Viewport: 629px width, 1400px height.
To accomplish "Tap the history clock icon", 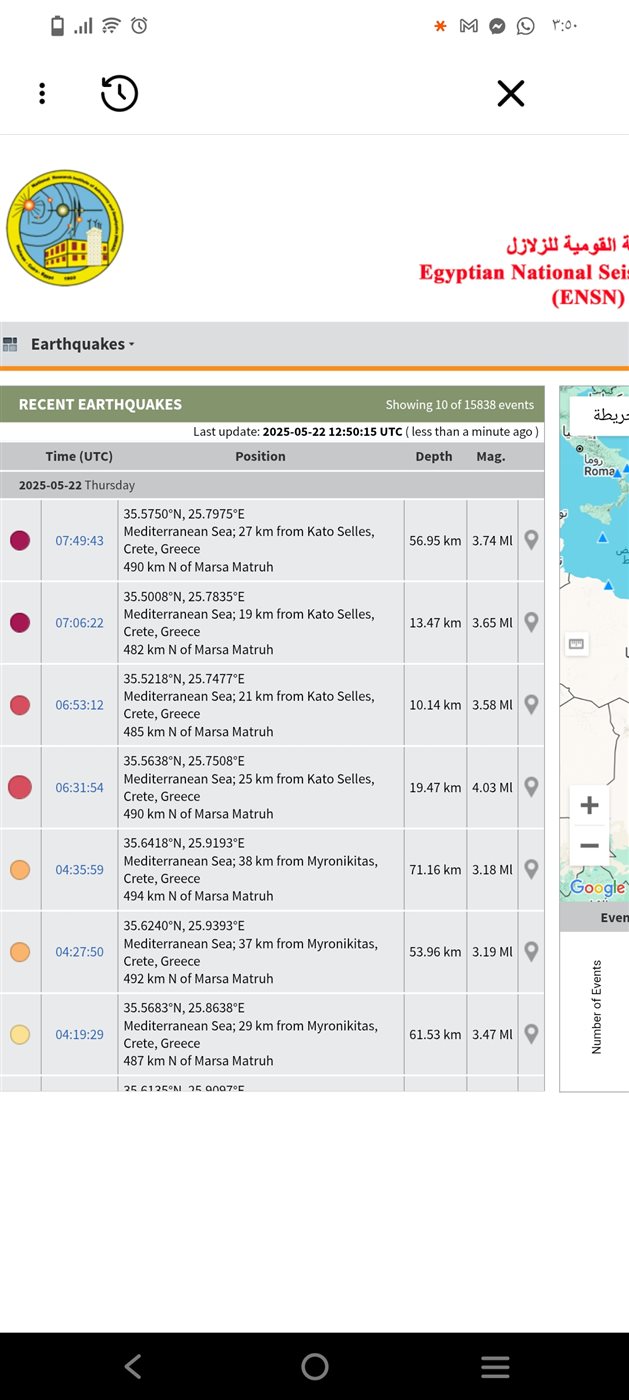I will 119,94.
